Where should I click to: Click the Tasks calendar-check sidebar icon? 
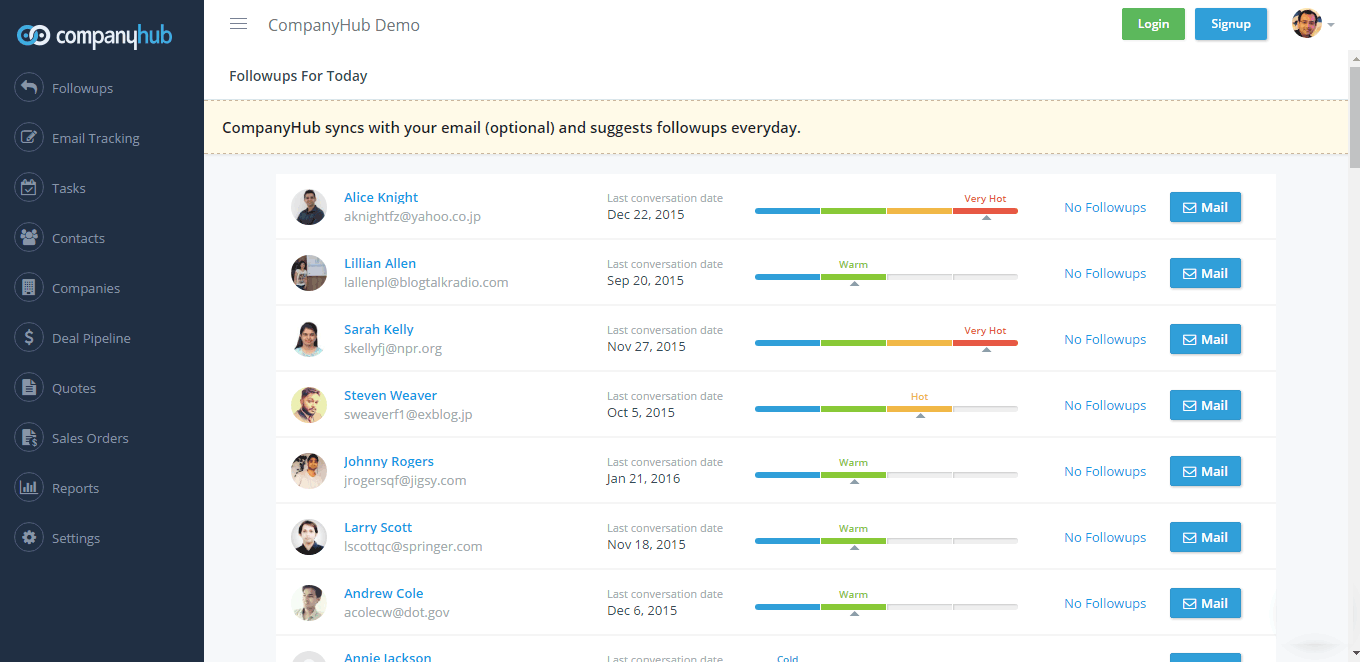coord(29,188)
